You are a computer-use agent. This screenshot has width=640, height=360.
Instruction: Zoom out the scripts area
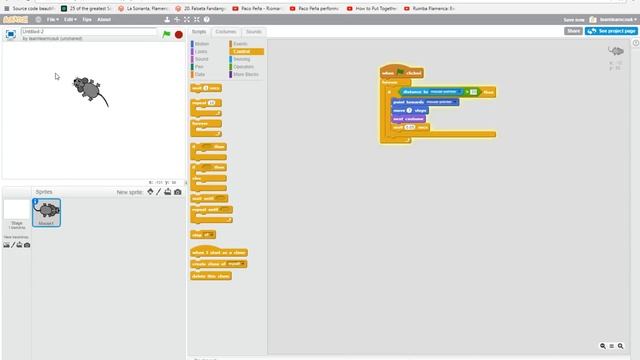click(x=603, y=346)
